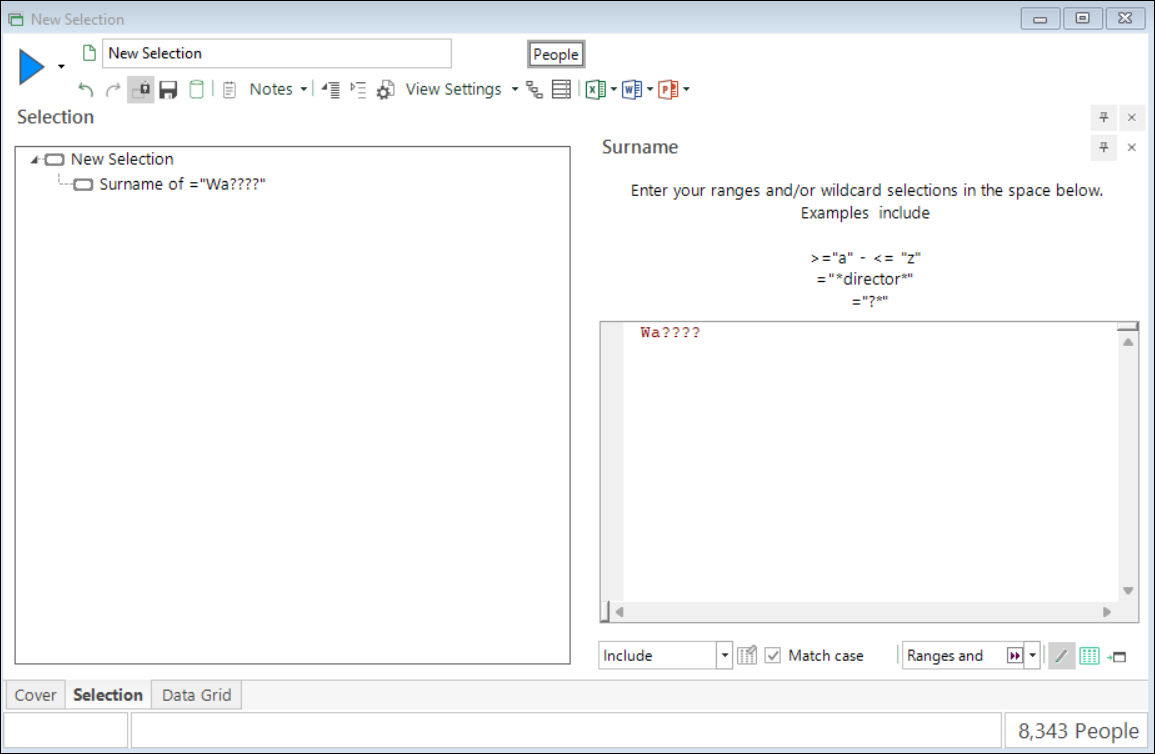Pin the Surname panel

1103,147
